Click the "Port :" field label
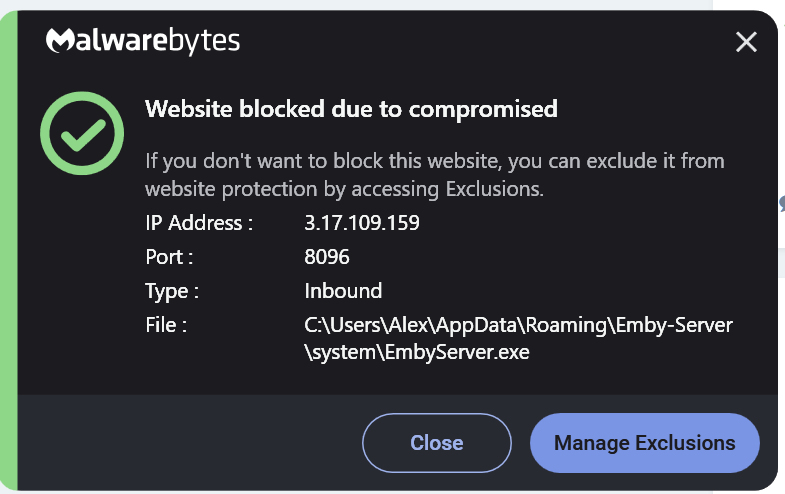785x494 pixels. (169, 257)
